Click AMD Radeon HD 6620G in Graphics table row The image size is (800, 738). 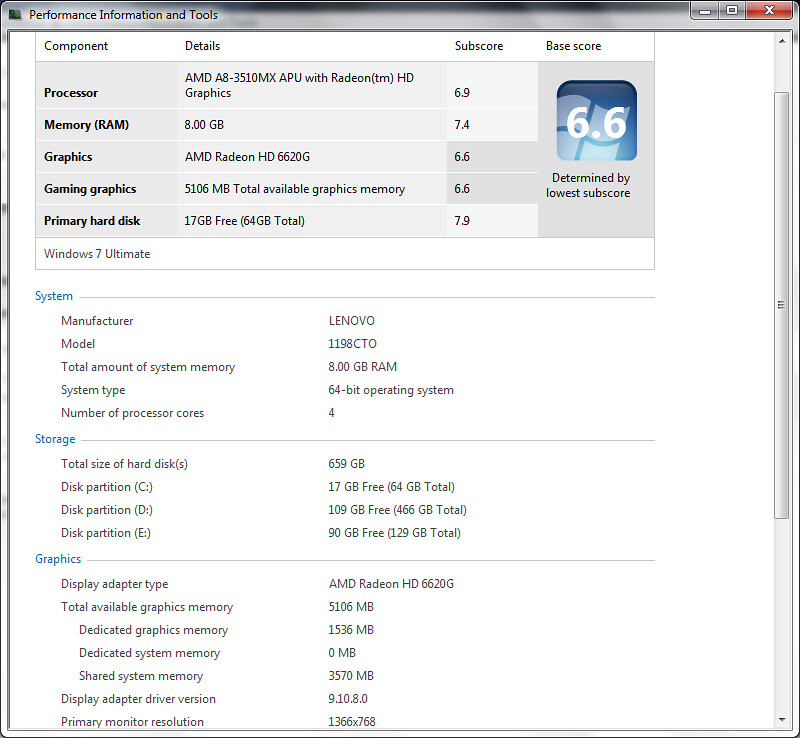[x=247, y=157]
